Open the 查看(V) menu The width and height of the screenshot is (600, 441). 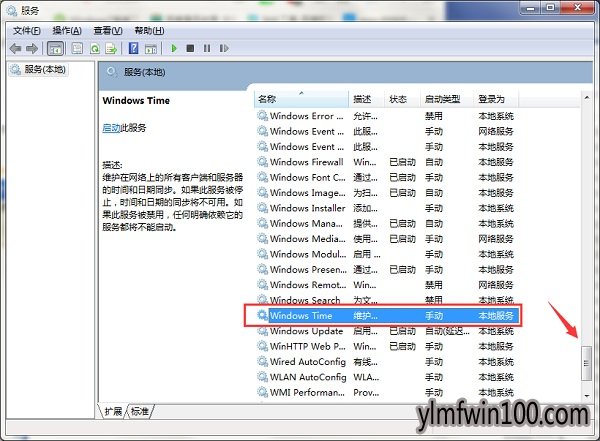tap(108, 31)
